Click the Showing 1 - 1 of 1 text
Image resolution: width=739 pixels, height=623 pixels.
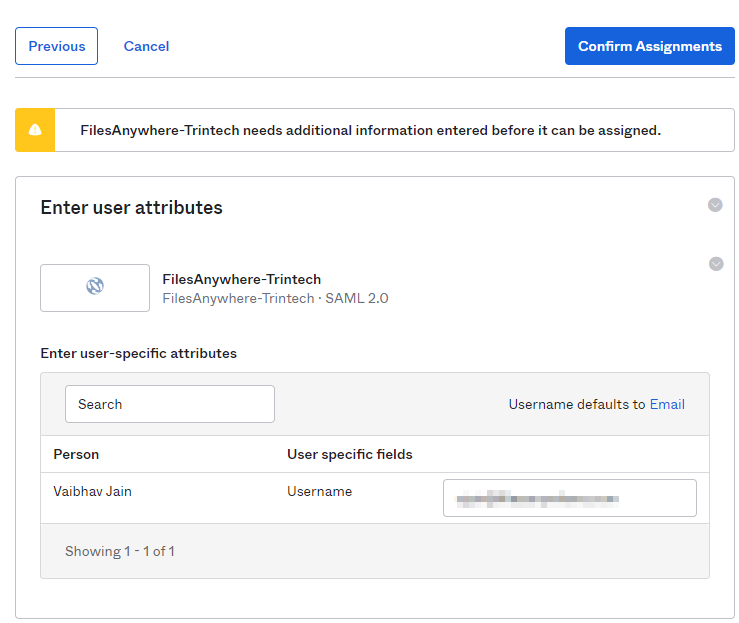pyautogui.click(x=120, y=551)
